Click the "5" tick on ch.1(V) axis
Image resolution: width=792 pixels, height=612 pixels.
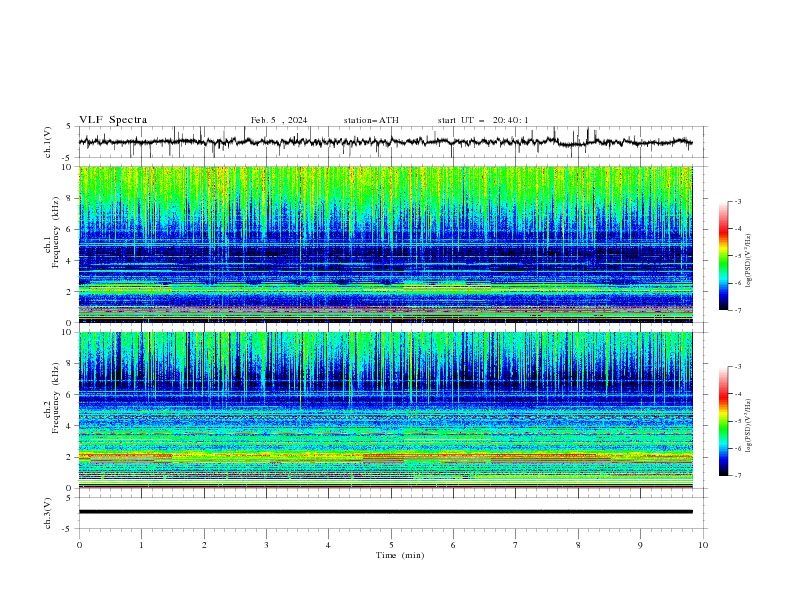(x=69, y=127)
